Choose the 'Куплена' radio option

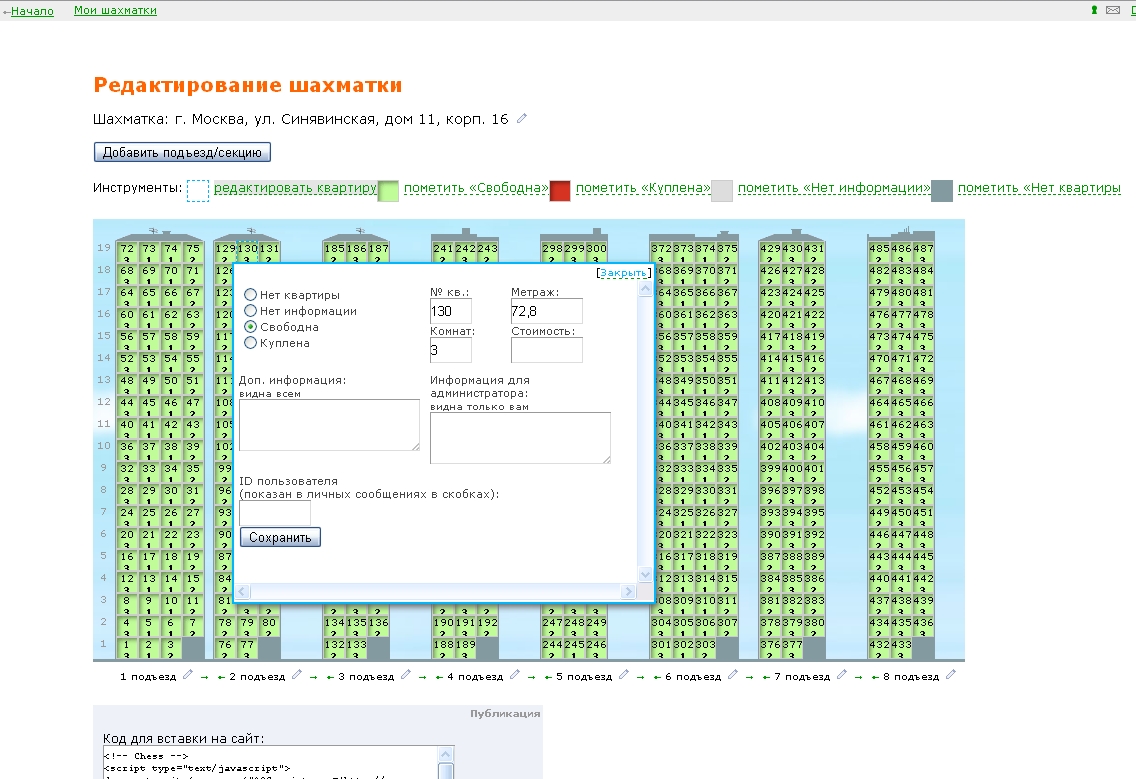[x=250, y=343]
